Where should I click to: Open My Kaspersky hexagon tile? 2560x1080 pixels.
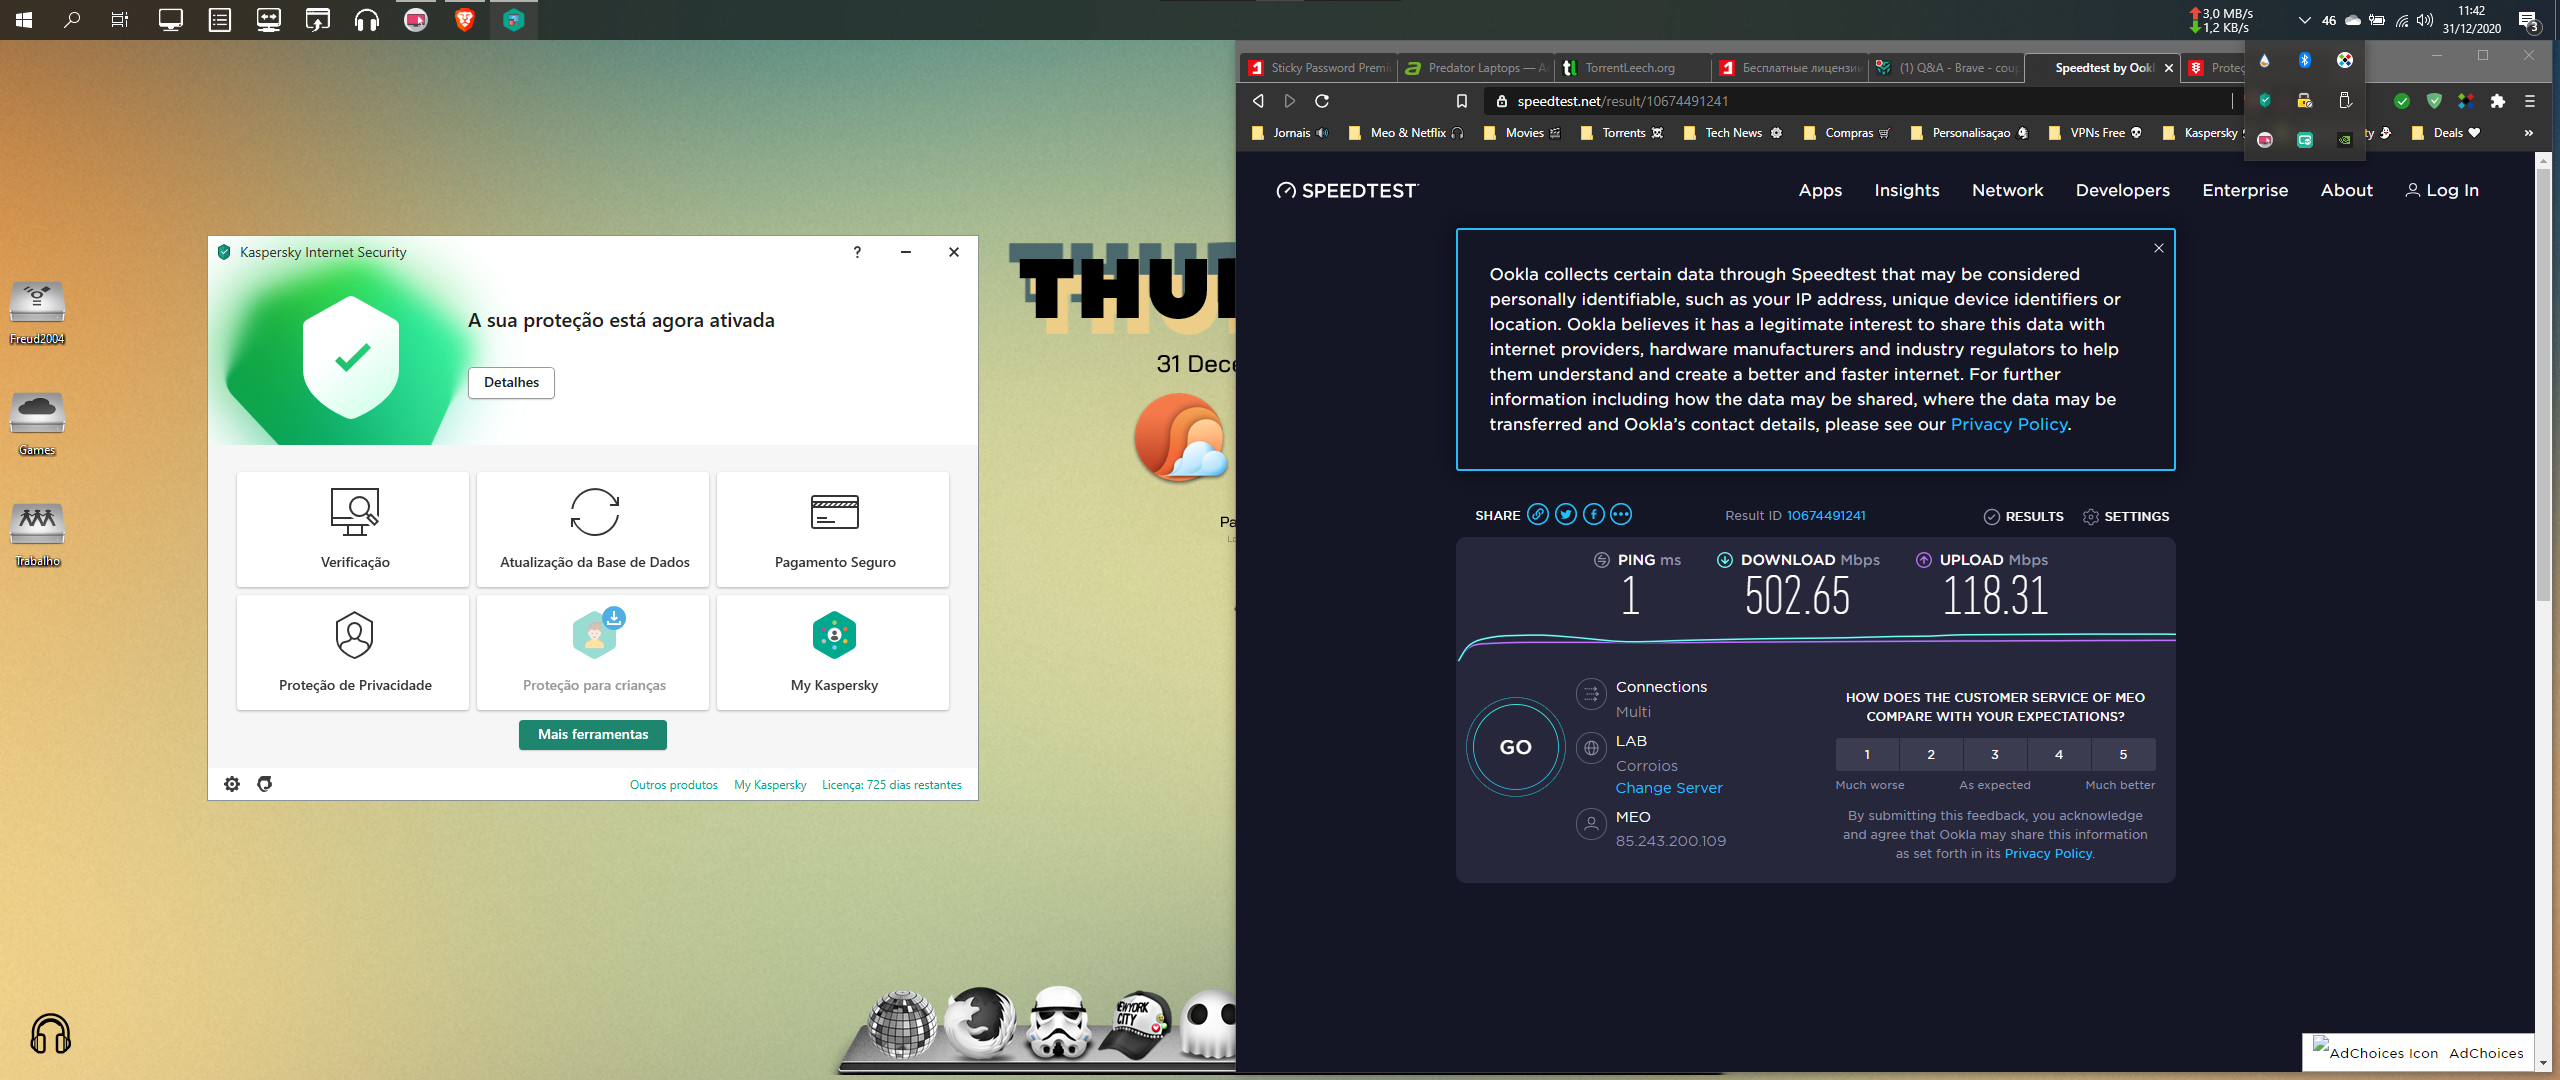click(x=833, y=652)
